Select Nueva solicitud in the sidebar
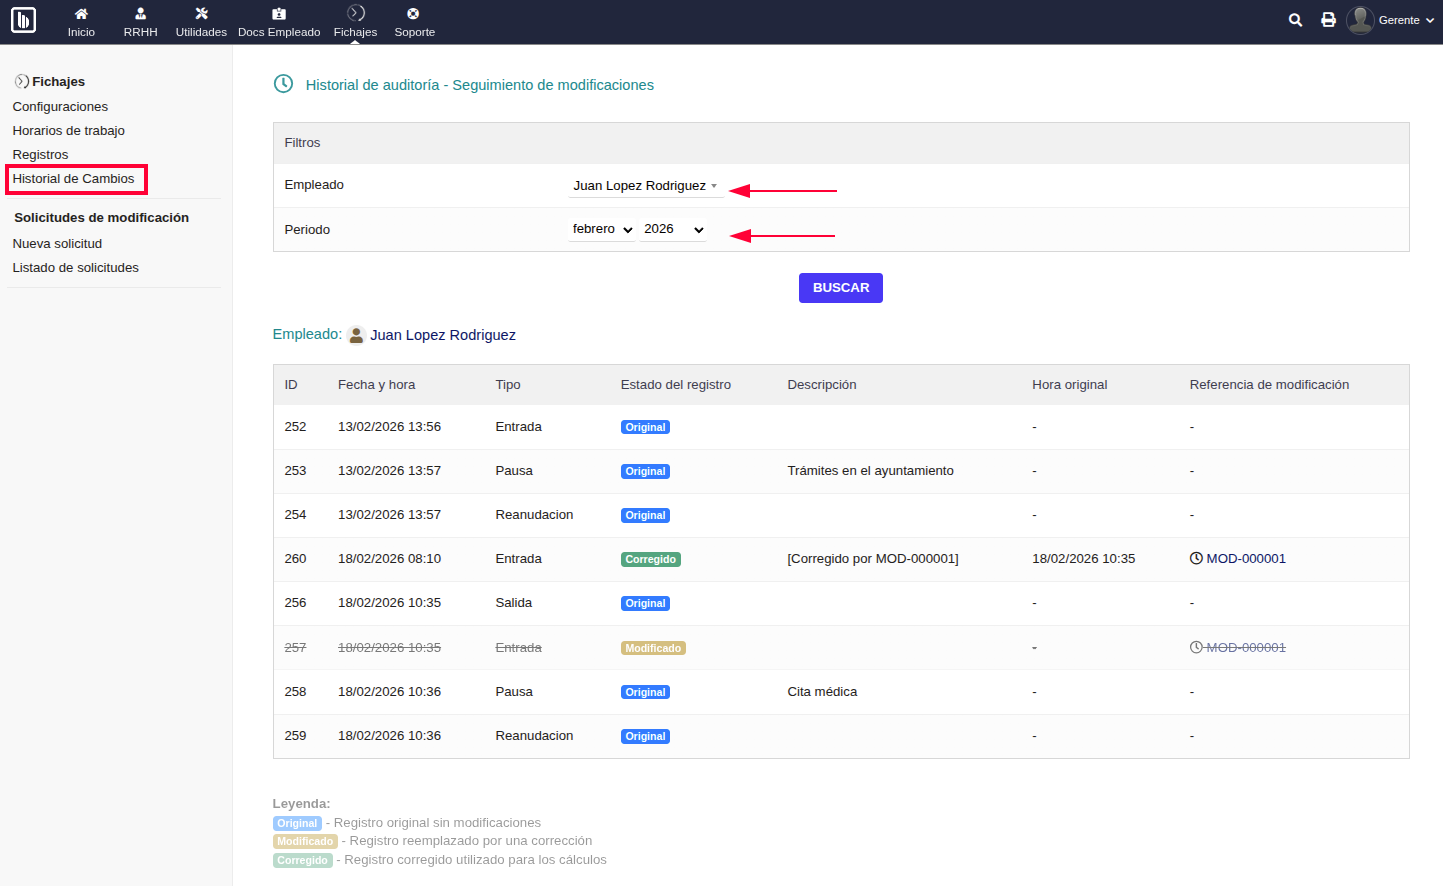The width and height of the screenshot is (1443, 886). 57,244
